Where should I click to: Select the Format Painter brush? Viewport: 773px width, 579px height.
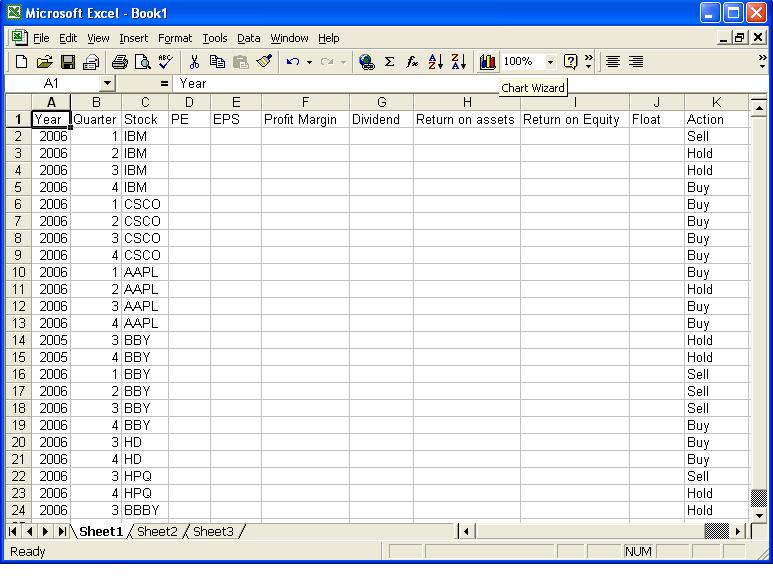[264, 62]
